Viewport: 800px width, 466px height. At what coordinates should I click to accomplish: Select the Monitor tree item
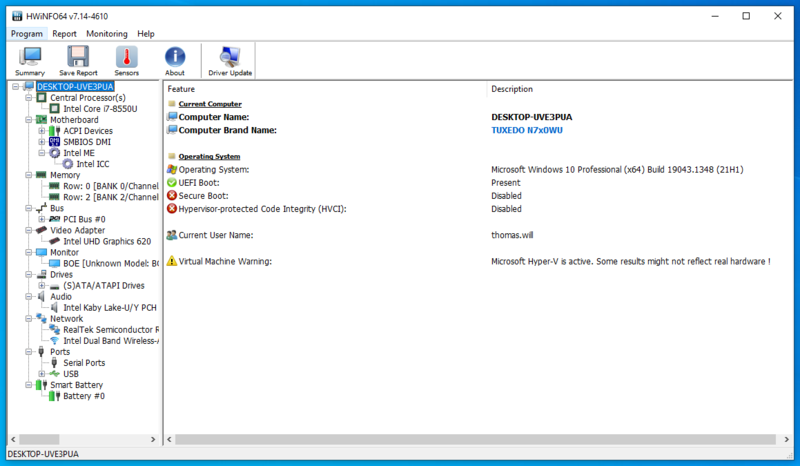[64, 253]
